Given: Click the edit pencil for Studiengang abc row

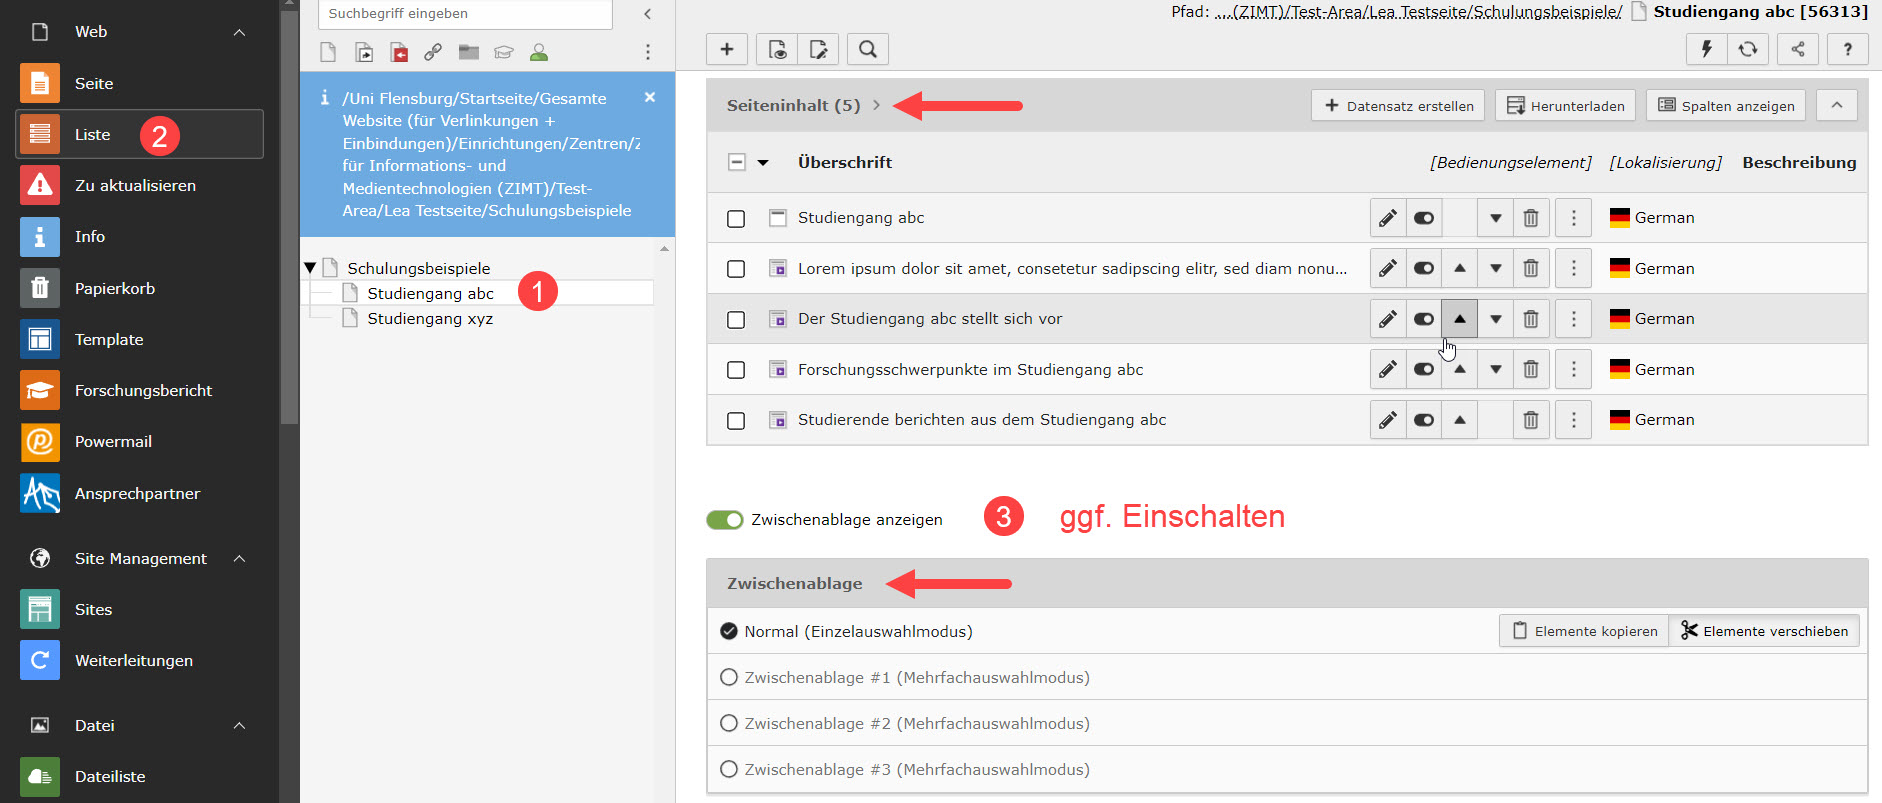Looking at the screenshot, I should coord(1387,218).
